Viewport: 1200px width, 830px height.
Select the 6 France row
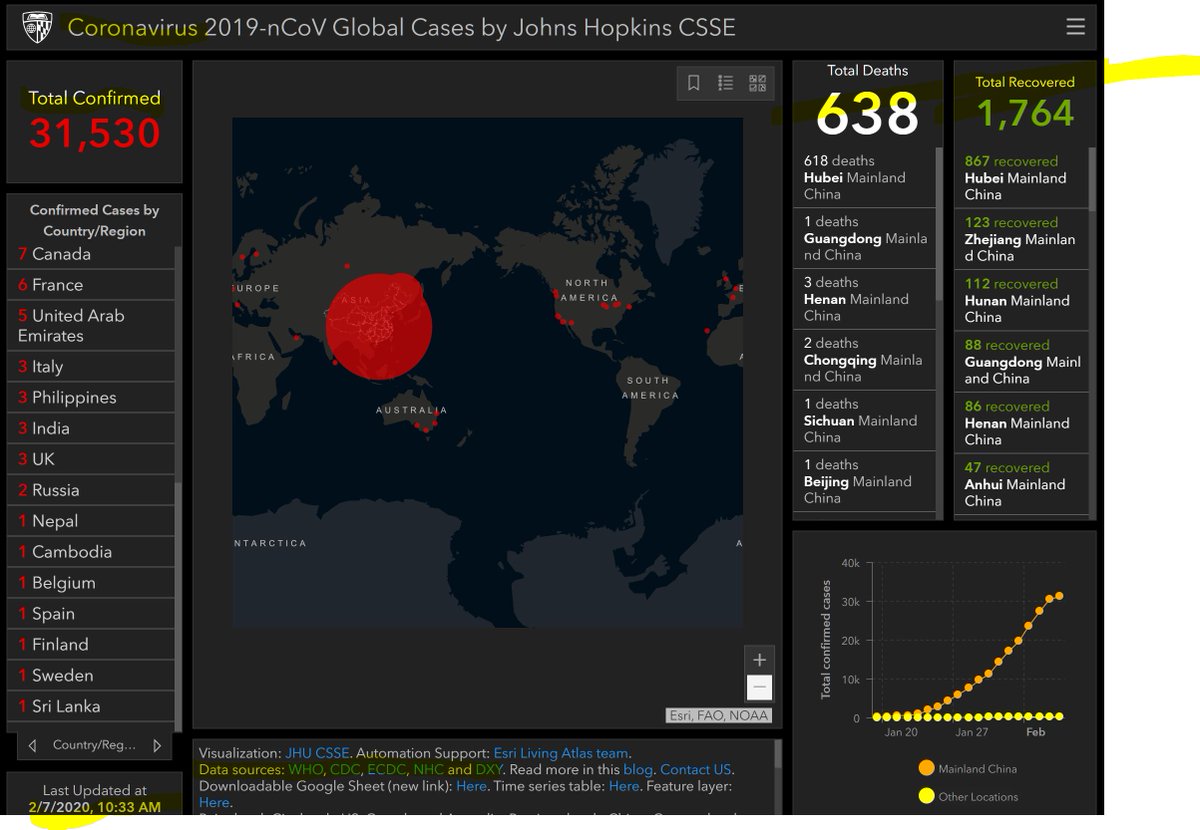92,285
